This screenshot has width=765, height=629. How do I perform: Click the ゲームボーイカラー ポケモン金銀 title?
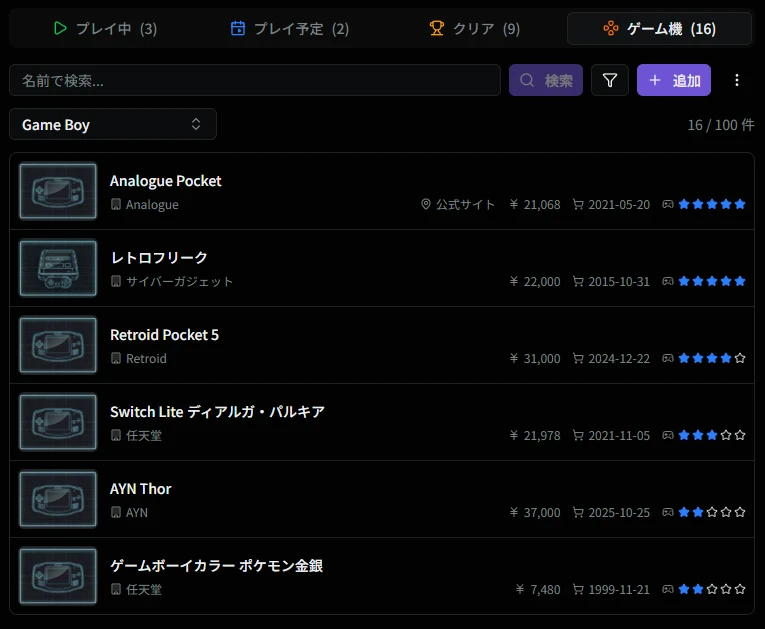pyautogui.click(x=216, y=566)
